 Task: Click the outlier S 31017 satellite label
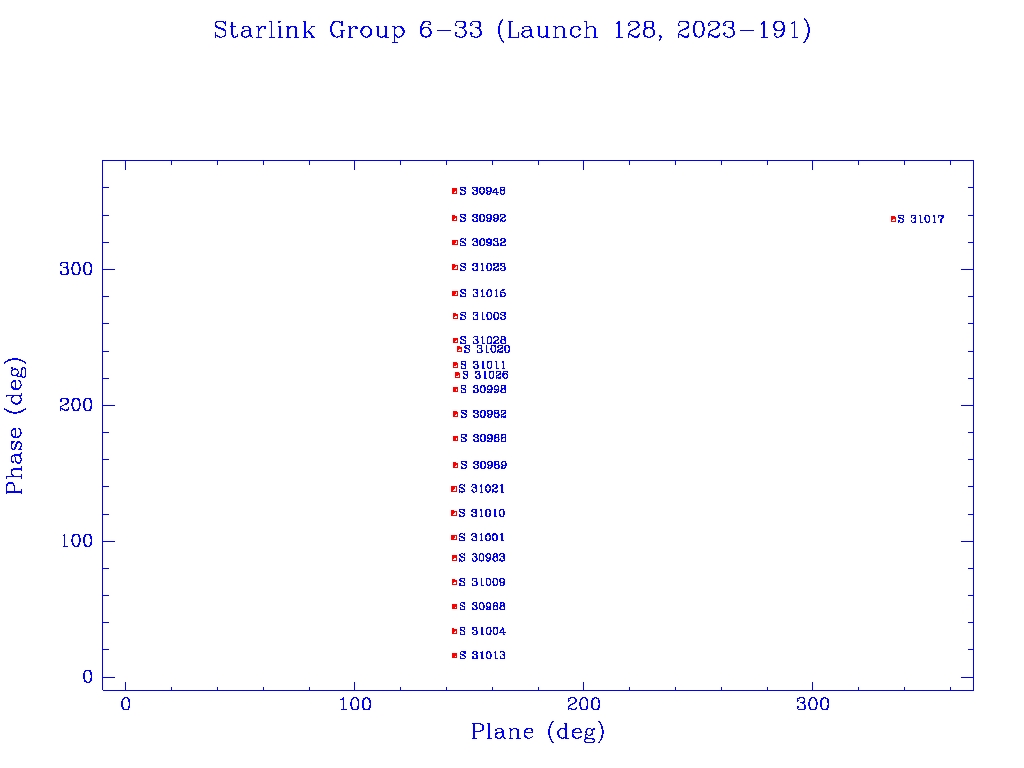tap(921, 219)
